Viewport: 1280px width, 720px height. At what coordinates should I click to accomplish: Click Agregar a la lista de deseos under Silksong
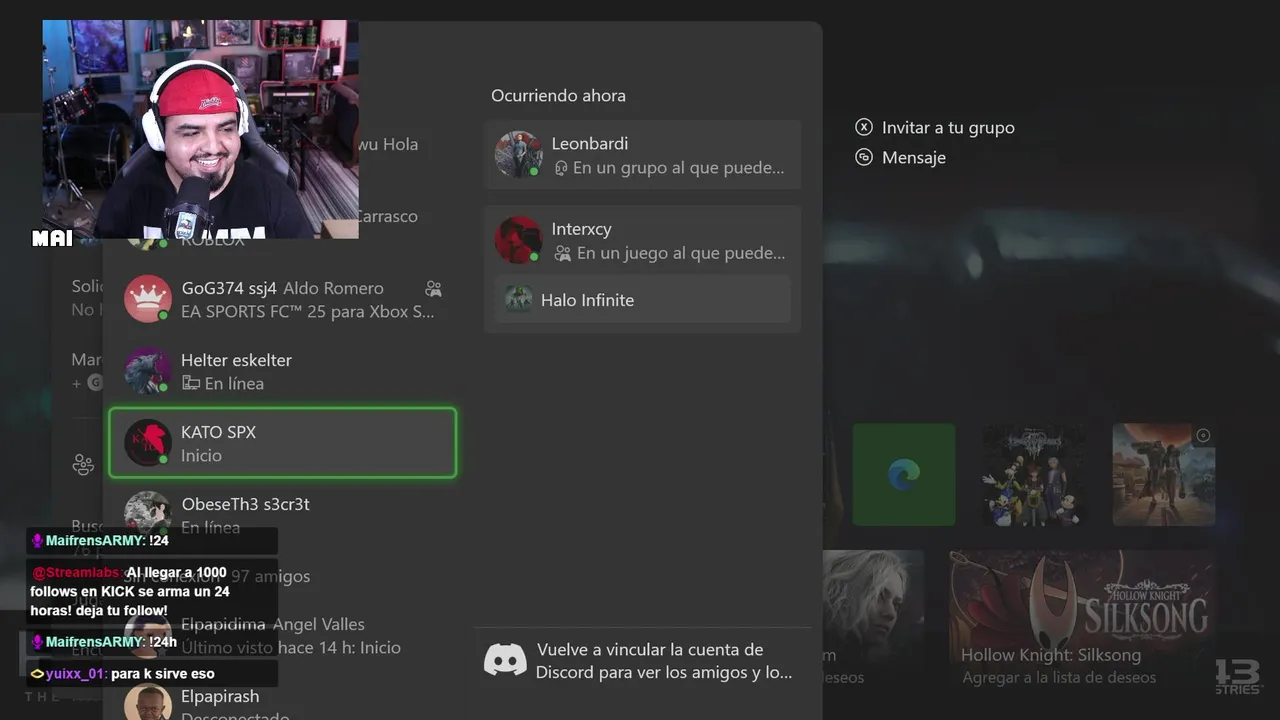tap(1059, 678)
